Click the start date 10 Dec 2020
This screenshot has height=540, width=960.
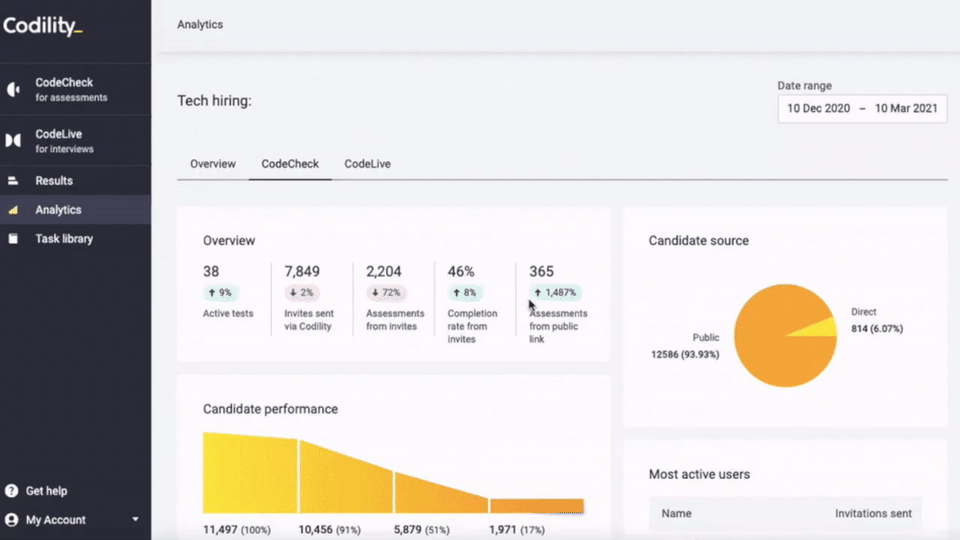(x=819, y=108)
